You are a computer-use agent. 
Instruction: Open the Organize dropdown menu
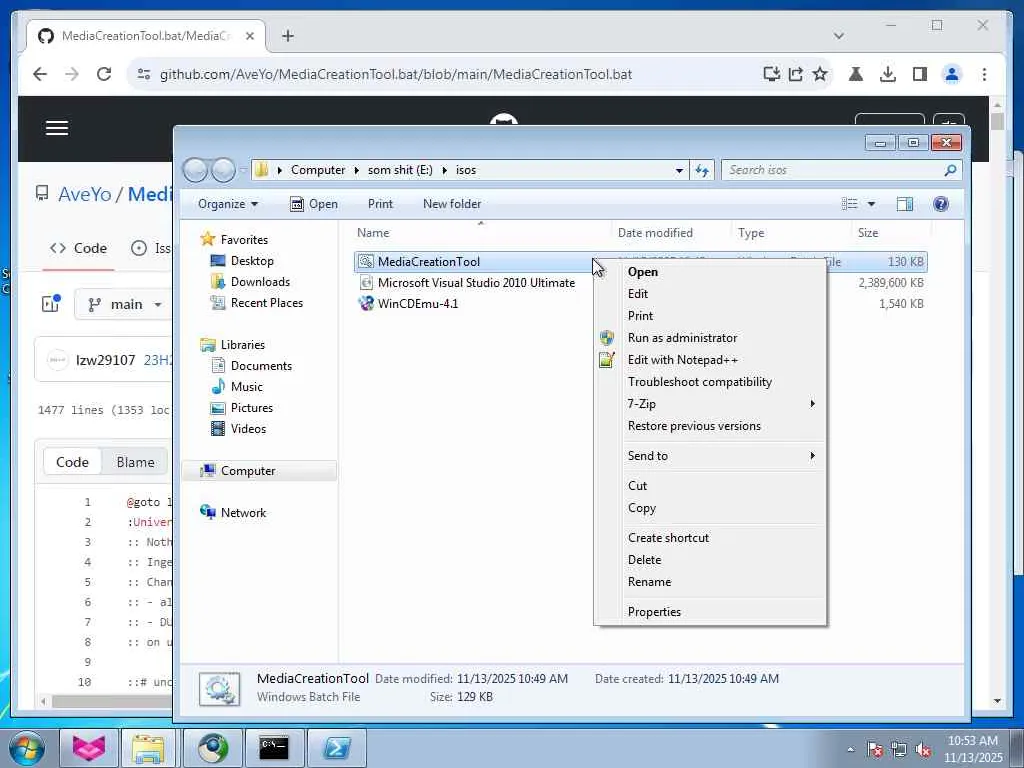[x=227, y=204]
